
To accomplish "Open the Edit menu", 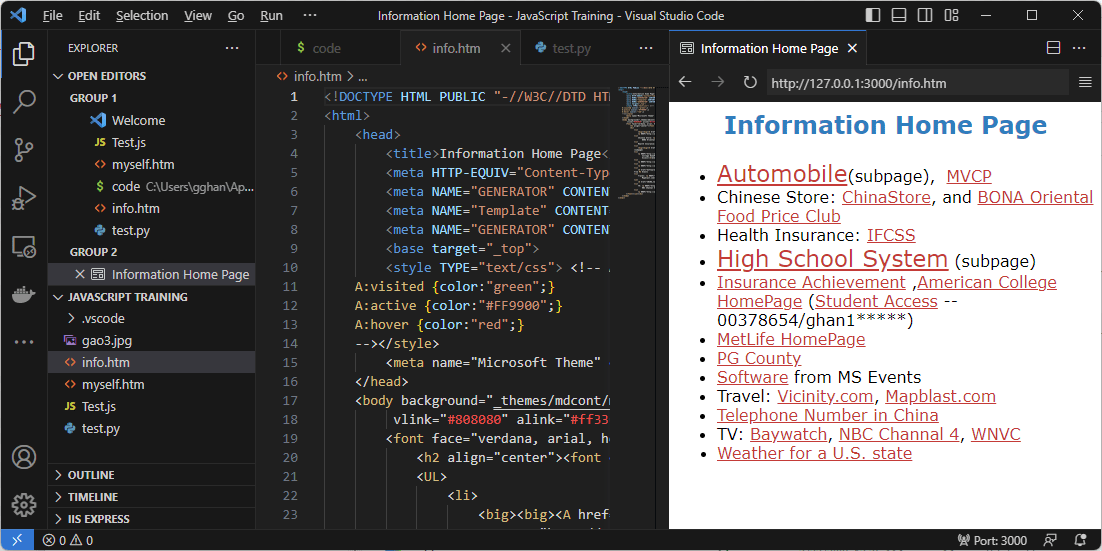I will (x=89, y=15).
